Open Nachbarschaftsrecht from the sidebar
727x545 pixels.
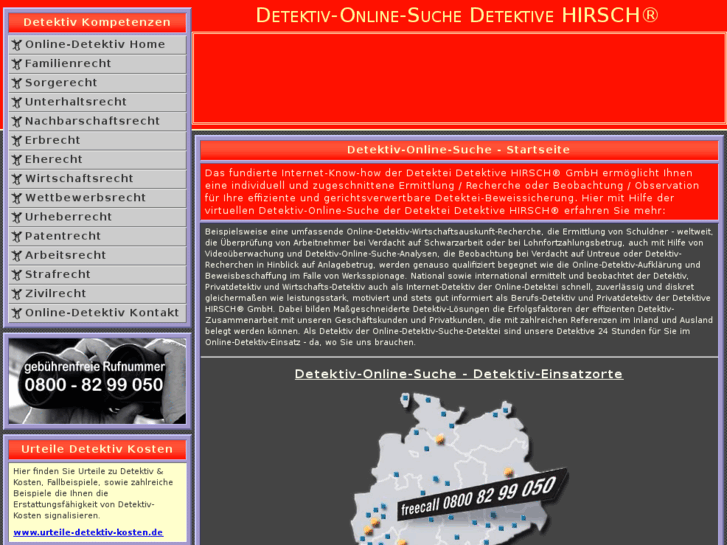(x=97, y=121)
